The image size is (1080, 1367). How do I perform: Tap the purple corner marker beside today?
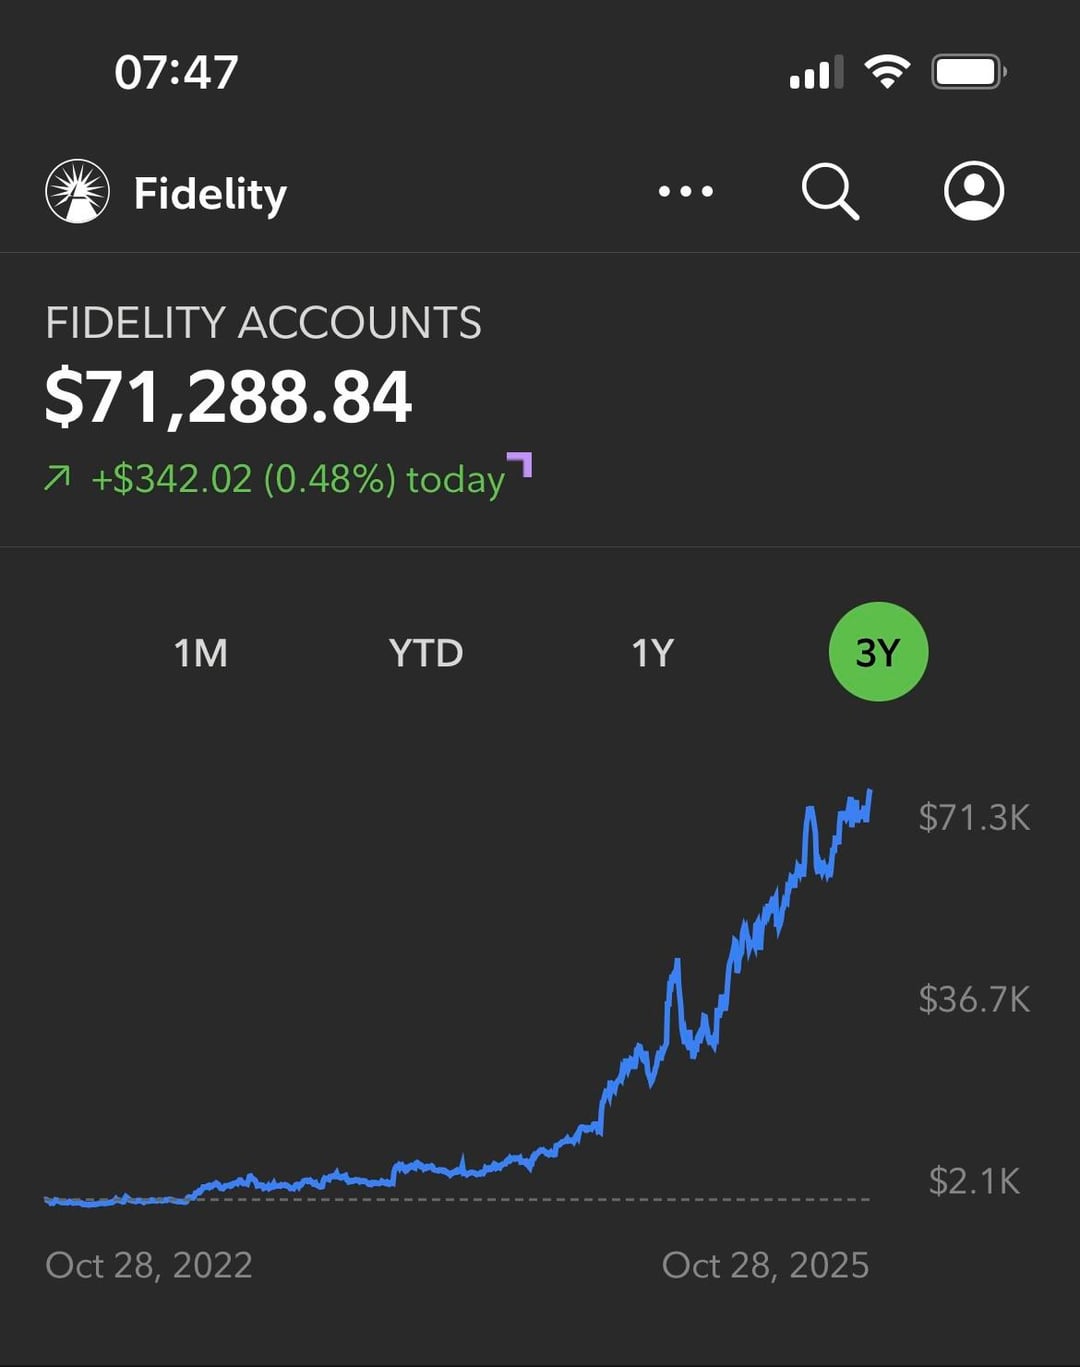[x=521, y=463]
